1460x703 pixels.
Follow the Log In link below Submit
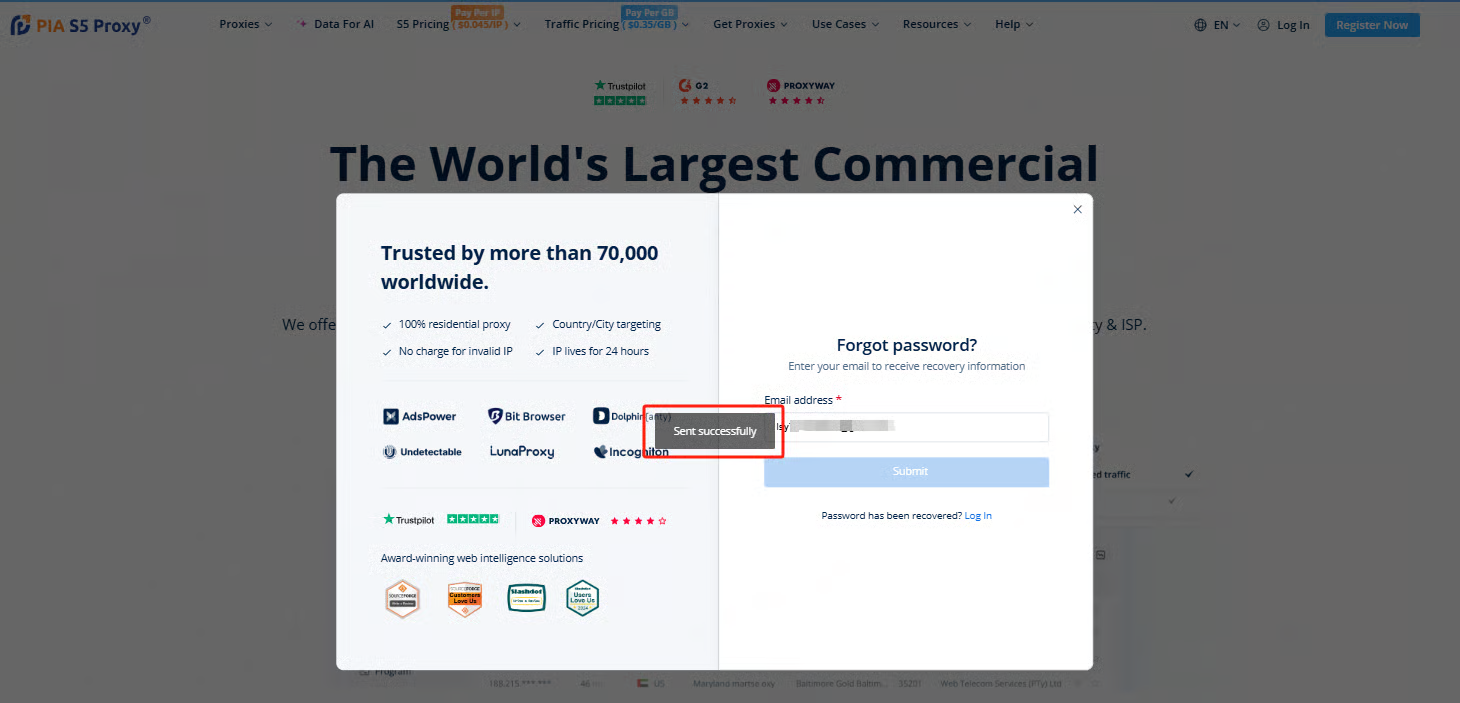pyautogui.click(x=978, y=516)
